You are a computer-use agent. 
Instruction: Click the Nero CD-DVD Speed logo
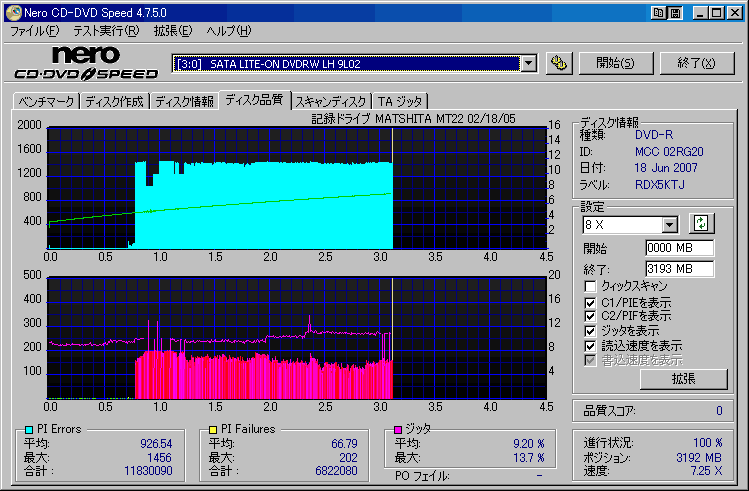(86, 63)
